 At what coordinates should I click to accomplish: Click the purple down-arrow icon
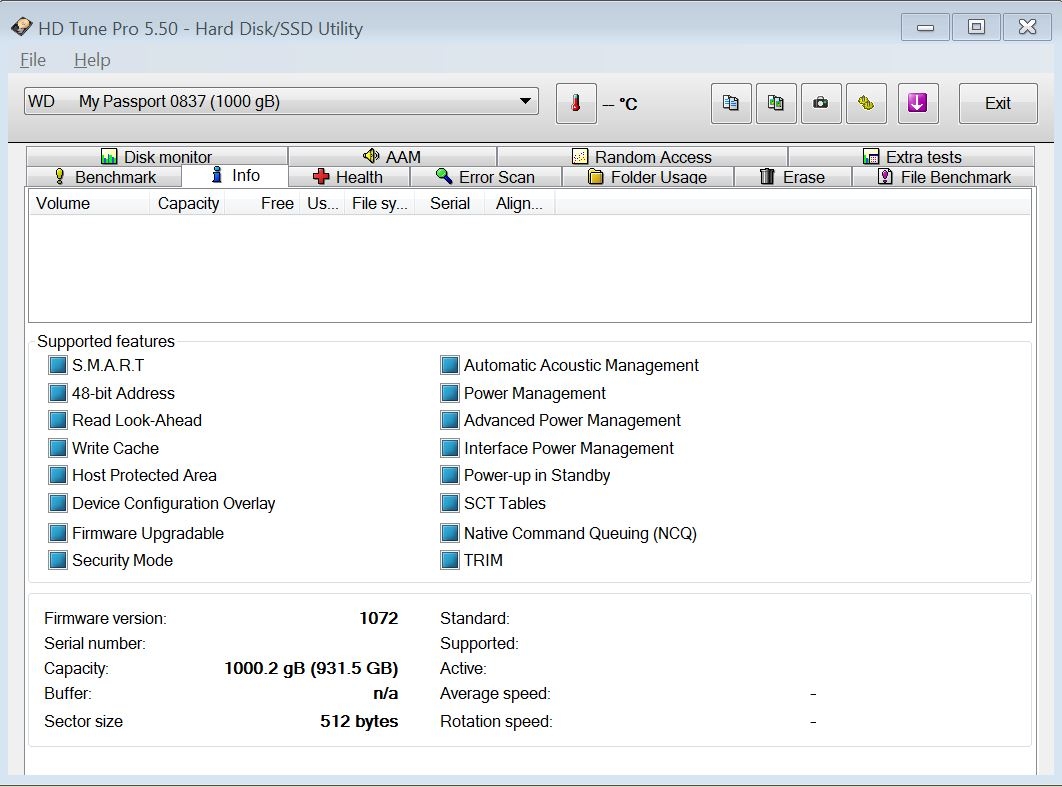pyautogui.click(x=918, y=104)
